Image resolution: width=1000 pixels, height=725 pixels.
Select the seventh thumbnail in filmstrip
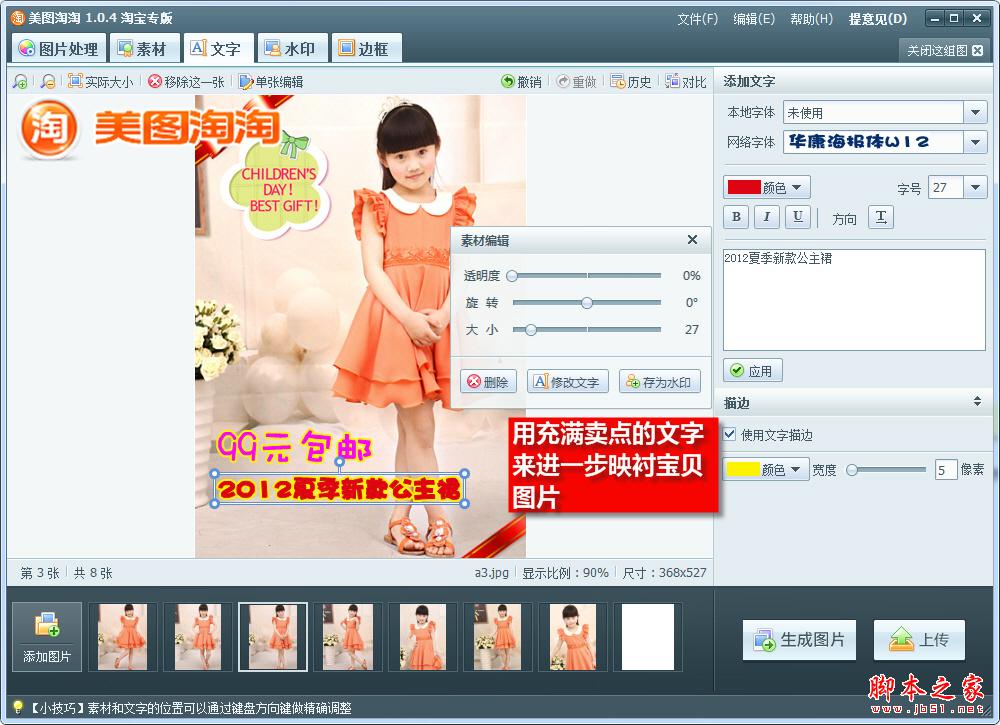pyautogui.click(x=573, y=636)
